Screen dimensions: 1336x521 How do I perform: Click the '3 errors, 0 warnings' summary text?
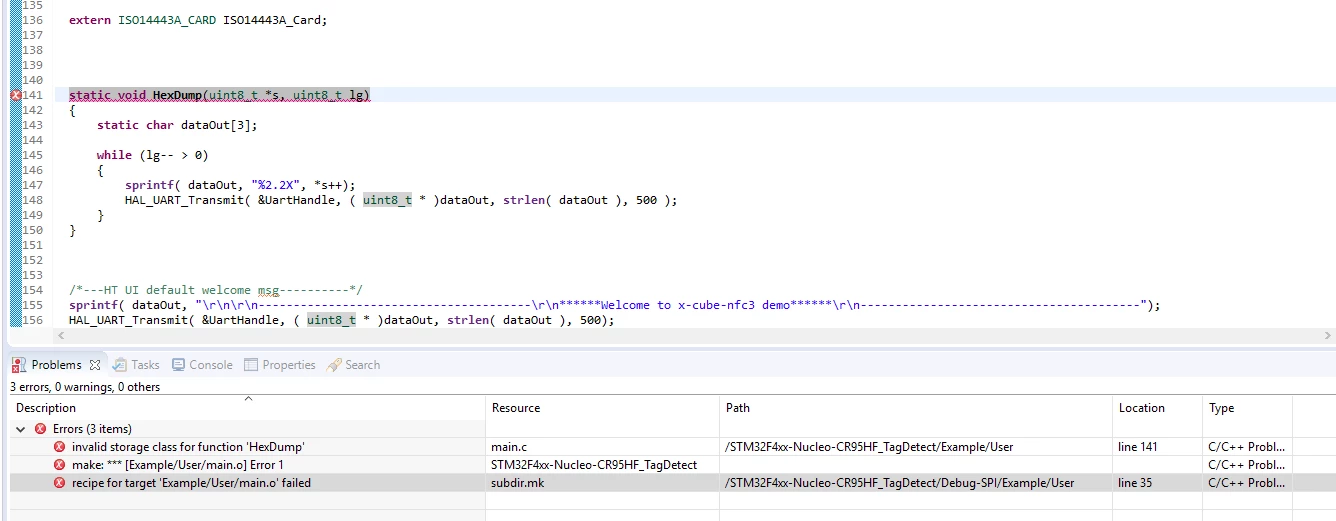(85, 387)
